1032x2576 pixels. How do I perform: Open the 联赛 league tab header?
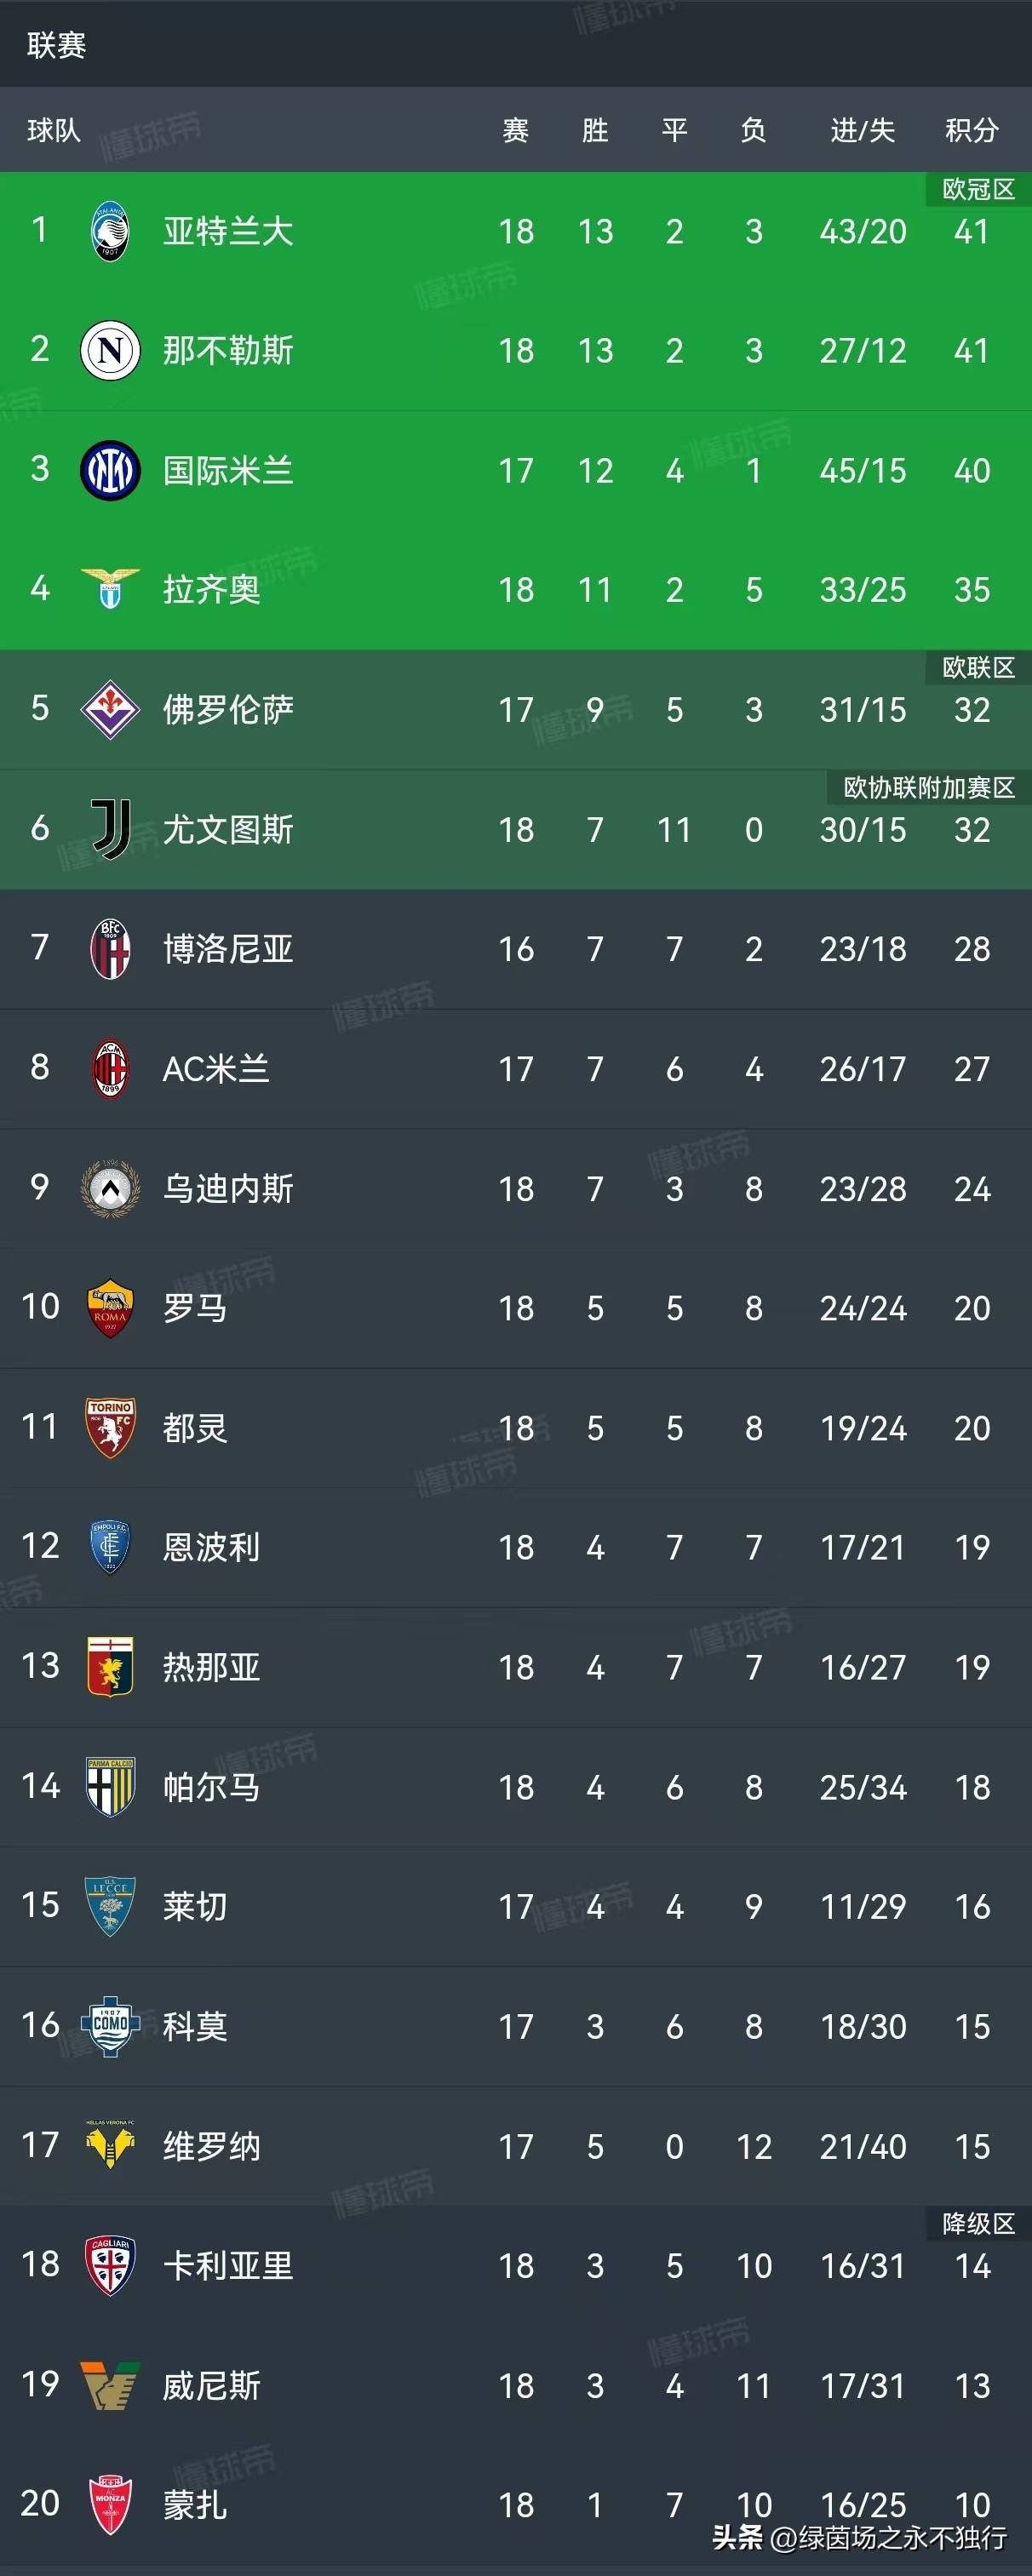point(56,45)
